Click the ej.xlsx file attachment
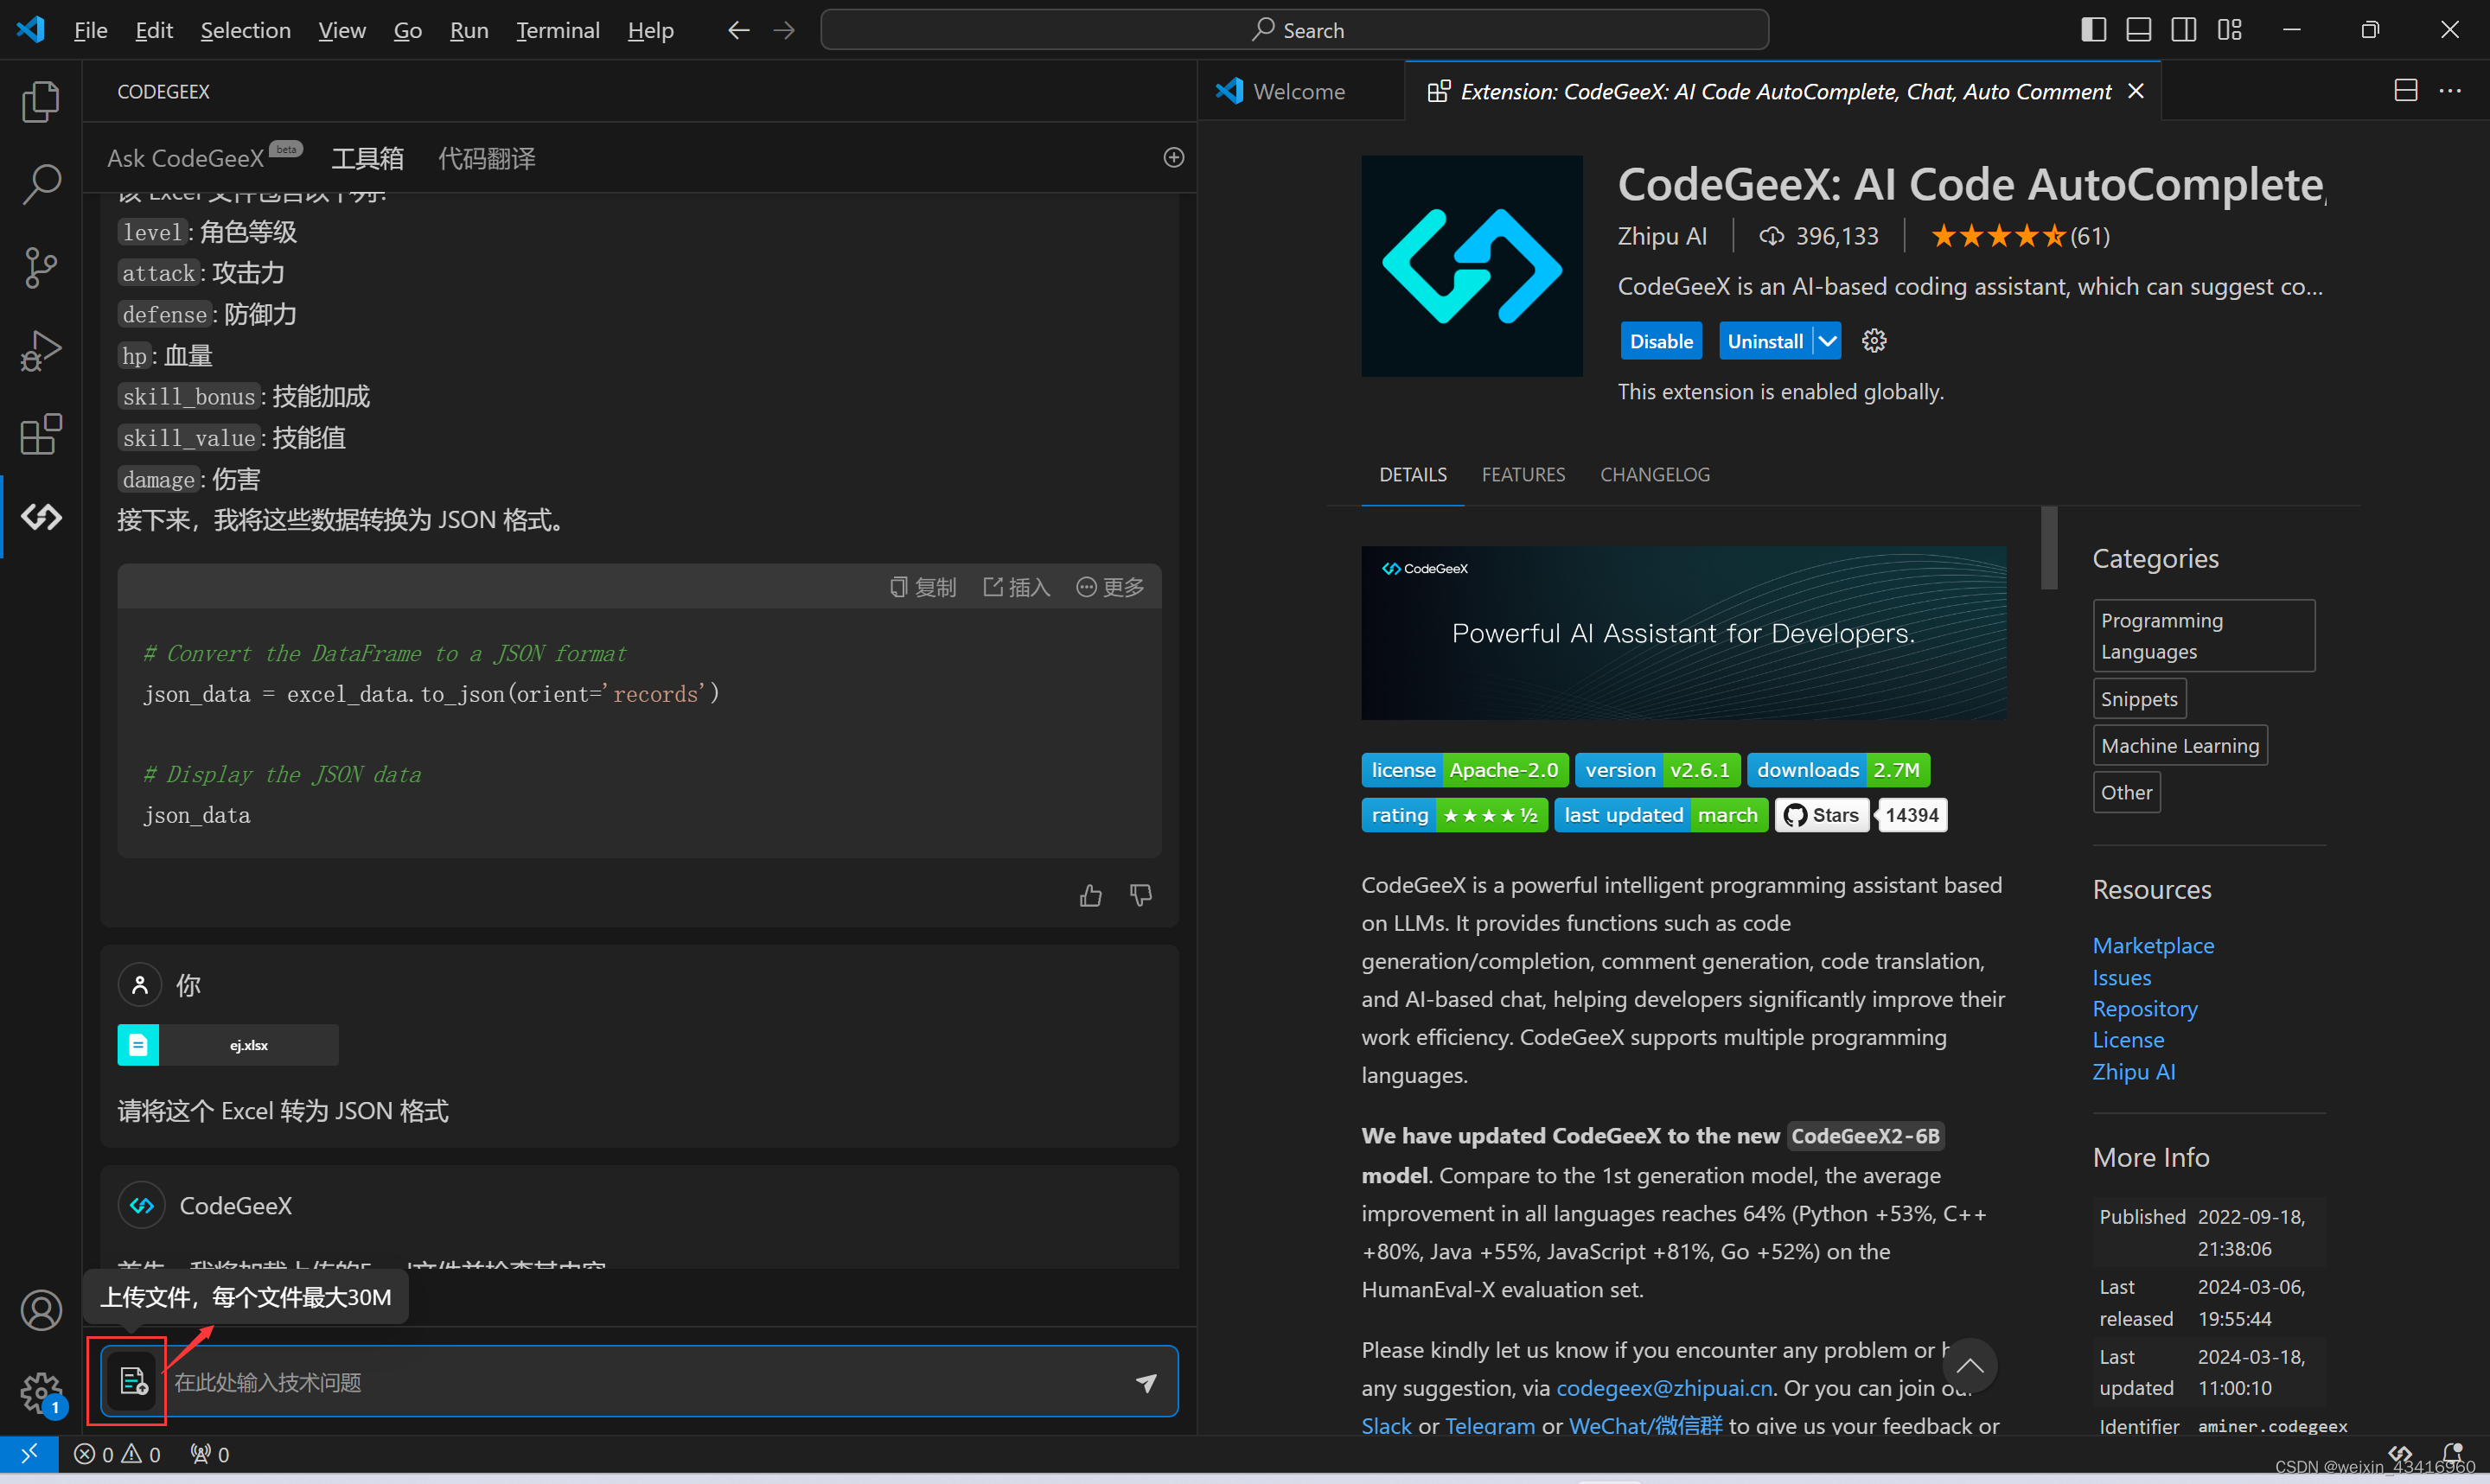The height and width of the screenshot is (1484, 2490). point(227,1044)
